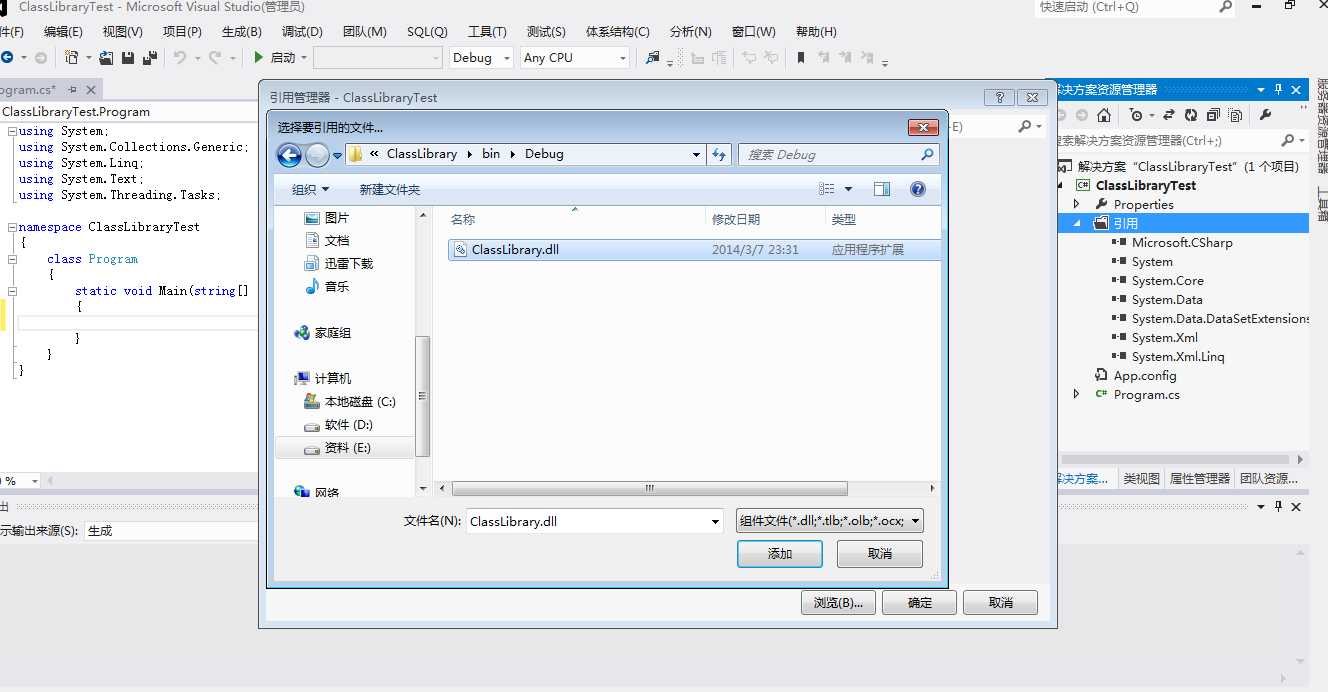Image resolution: width=1328 pixels, height=692 pixels.
Task: Click the Refresh icon in Solution Explorer
Action: [x=1191, y=115]
